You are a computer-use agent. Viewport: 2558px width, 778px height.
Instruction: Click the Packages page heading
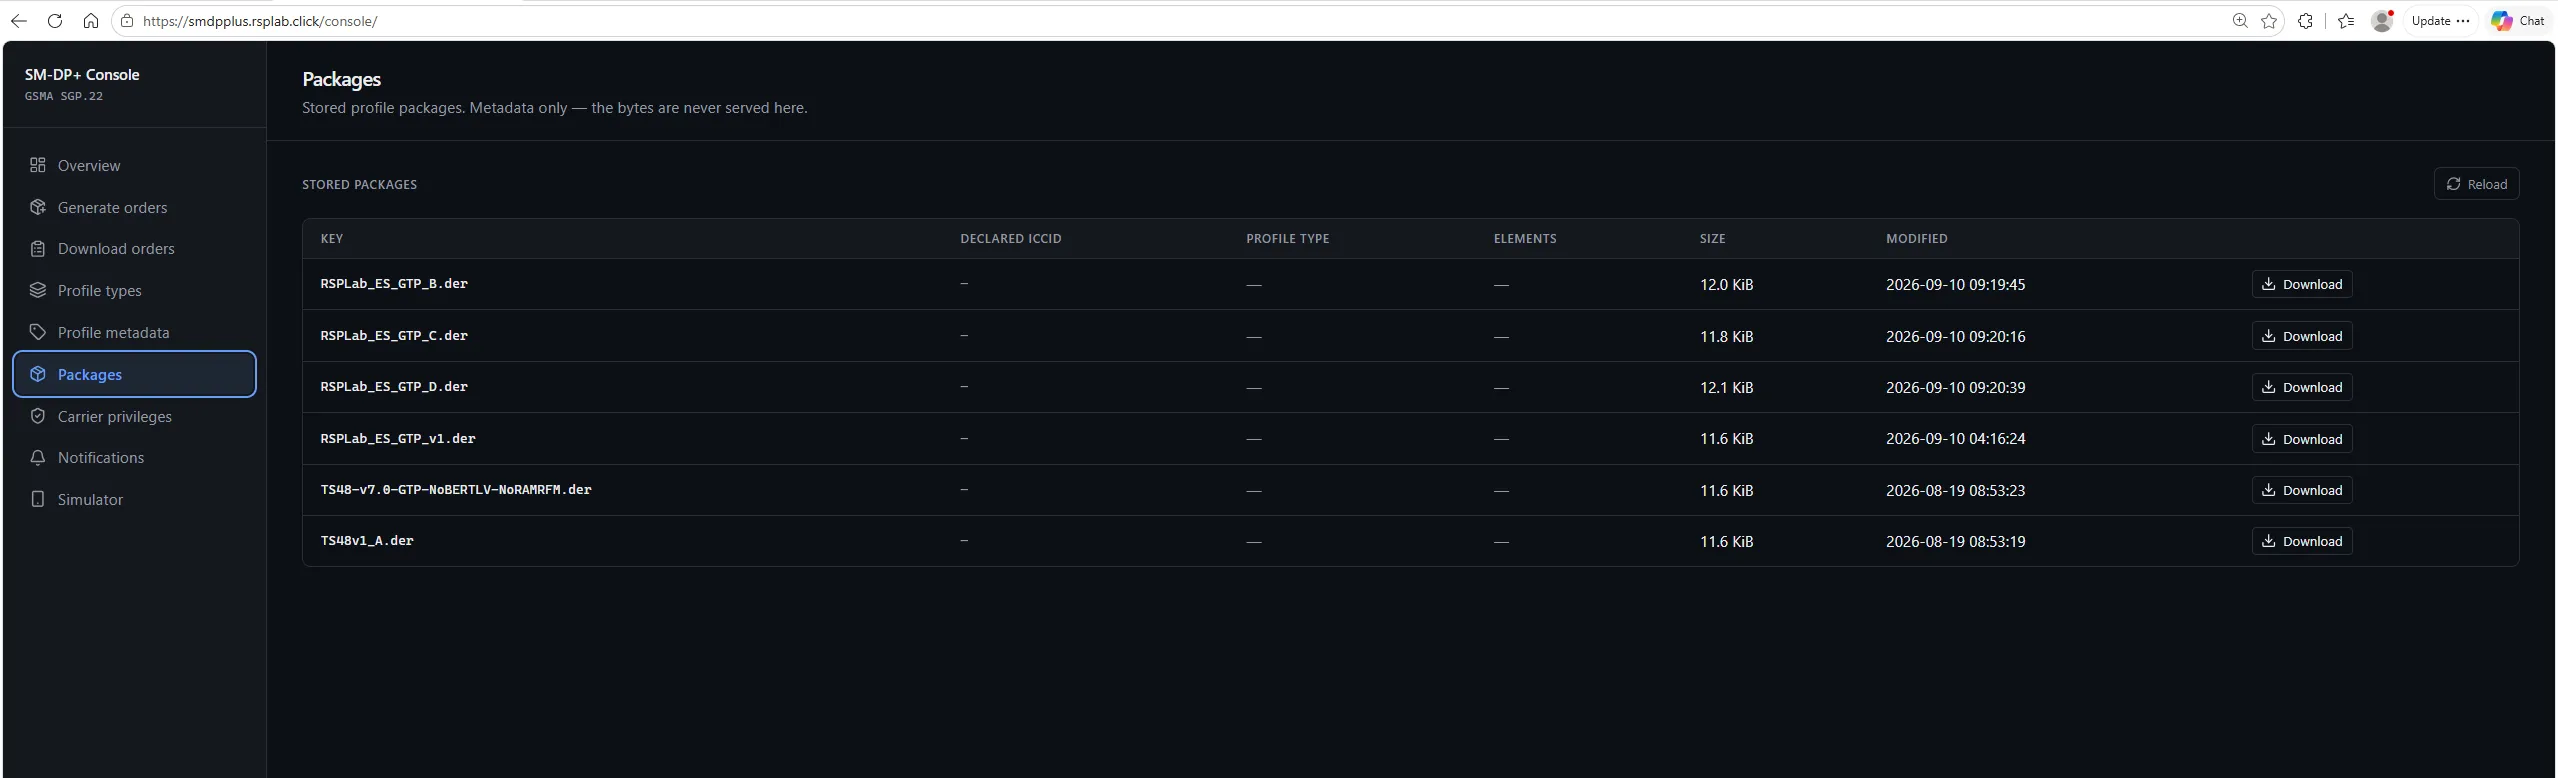click(x=342, y=79)
